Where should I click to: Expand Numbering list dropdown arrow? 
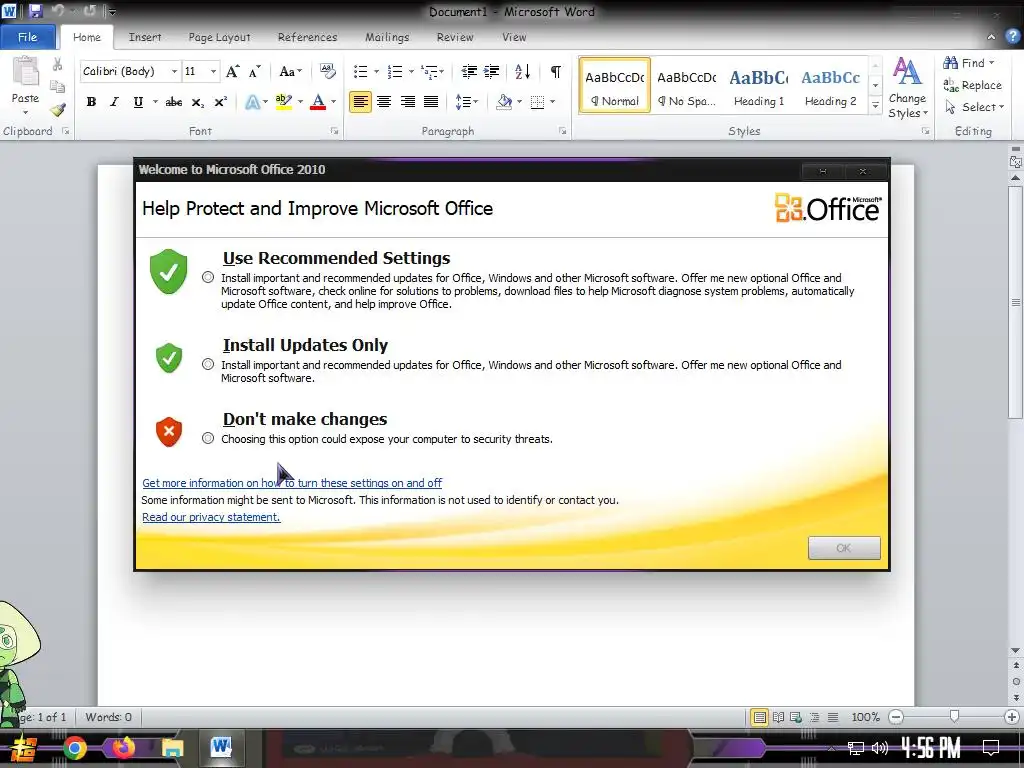(x=411, y=71)
